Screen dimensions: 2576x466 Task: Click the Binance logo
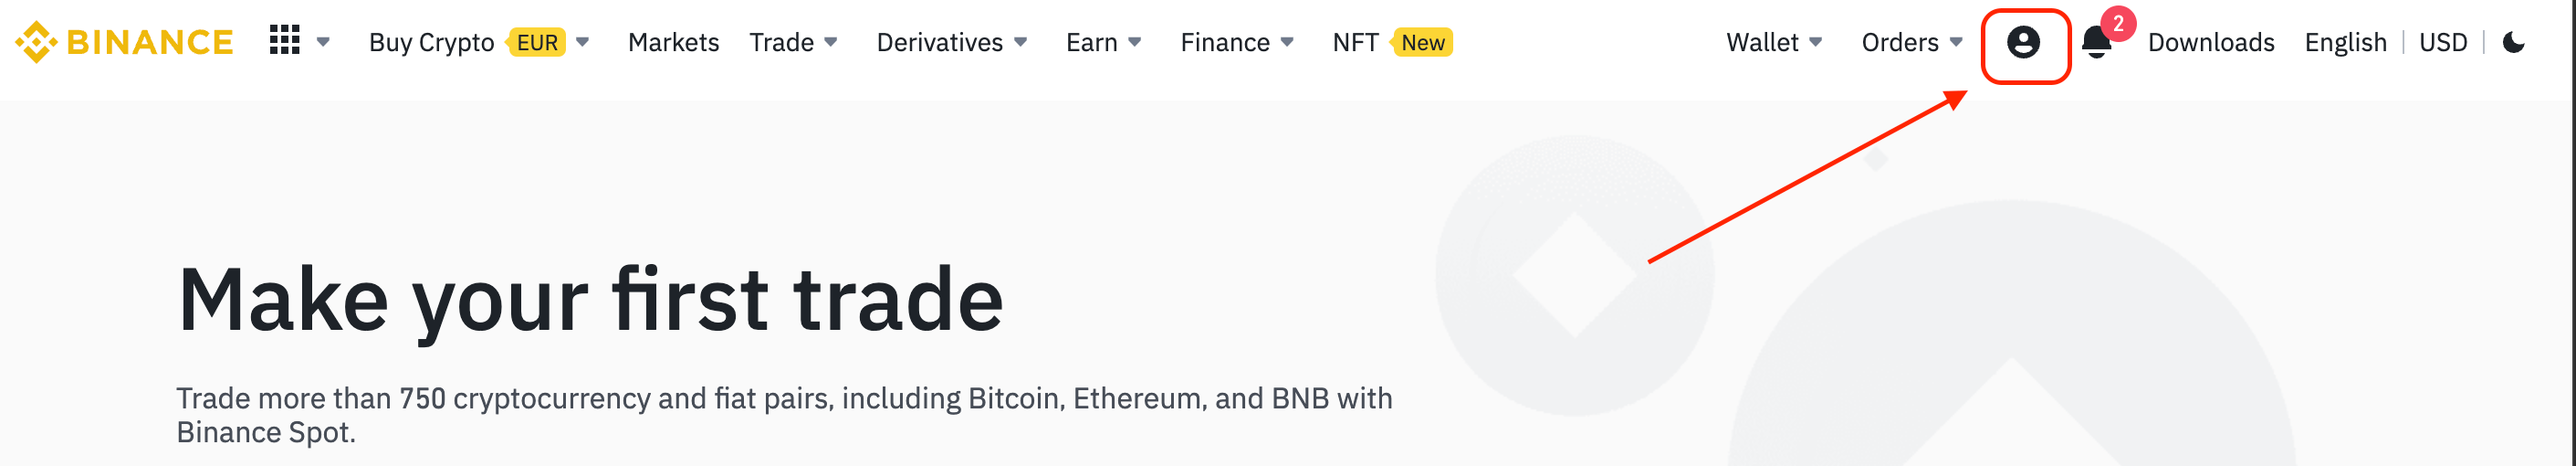[x=124, y=42]
